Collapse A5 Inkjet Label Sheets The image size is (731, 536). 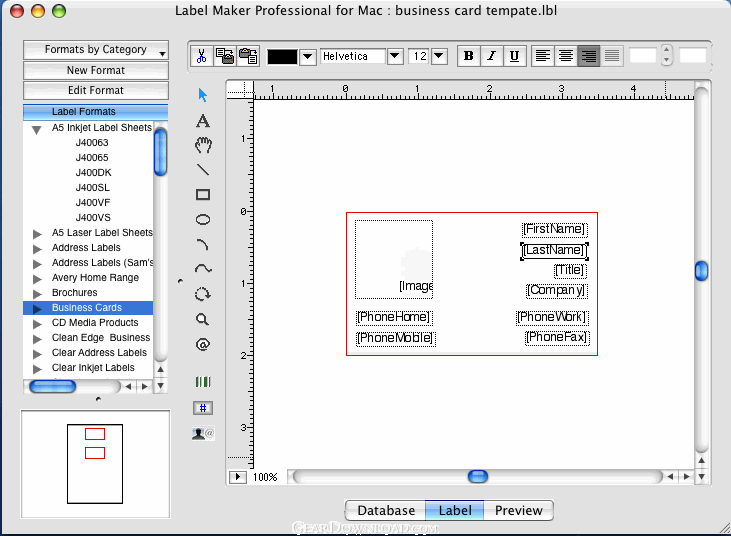pyautogui.click(x=36, y=129)
